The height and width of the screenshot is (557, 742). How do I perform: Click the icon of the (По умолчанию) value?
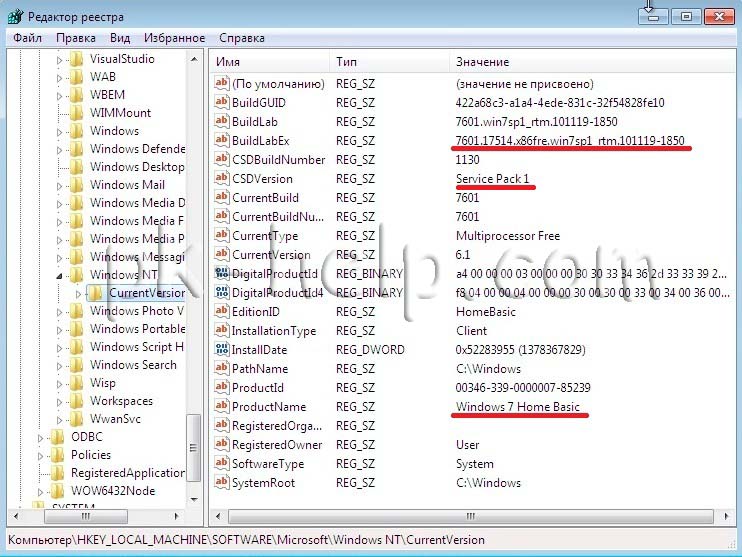coord(221,83)
